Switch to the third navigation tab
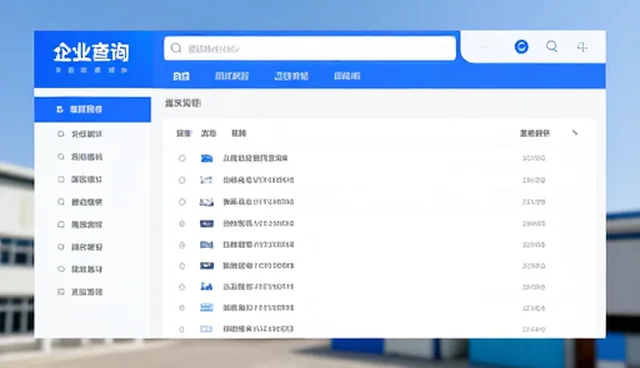Viewport: 640px width, 368px height. point(291,76)
